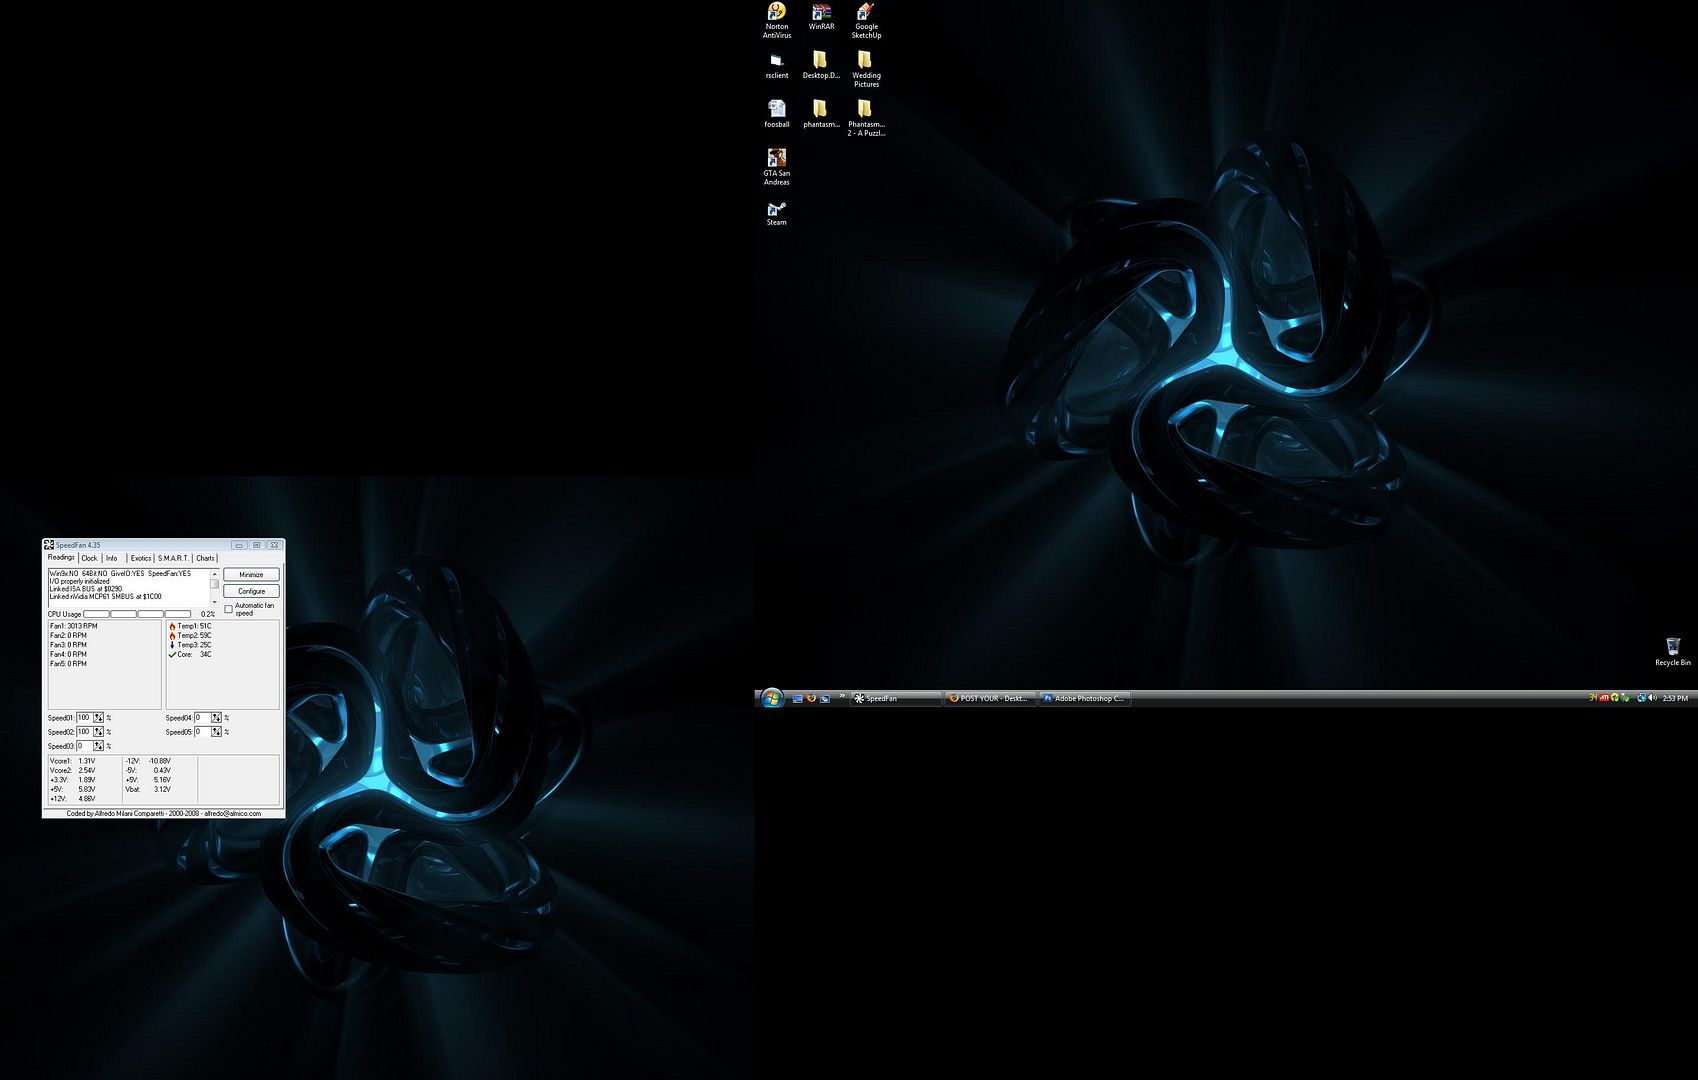Switch to the Clock tab
This screenshot has height=1080, width=1698.
click(89, 558)
